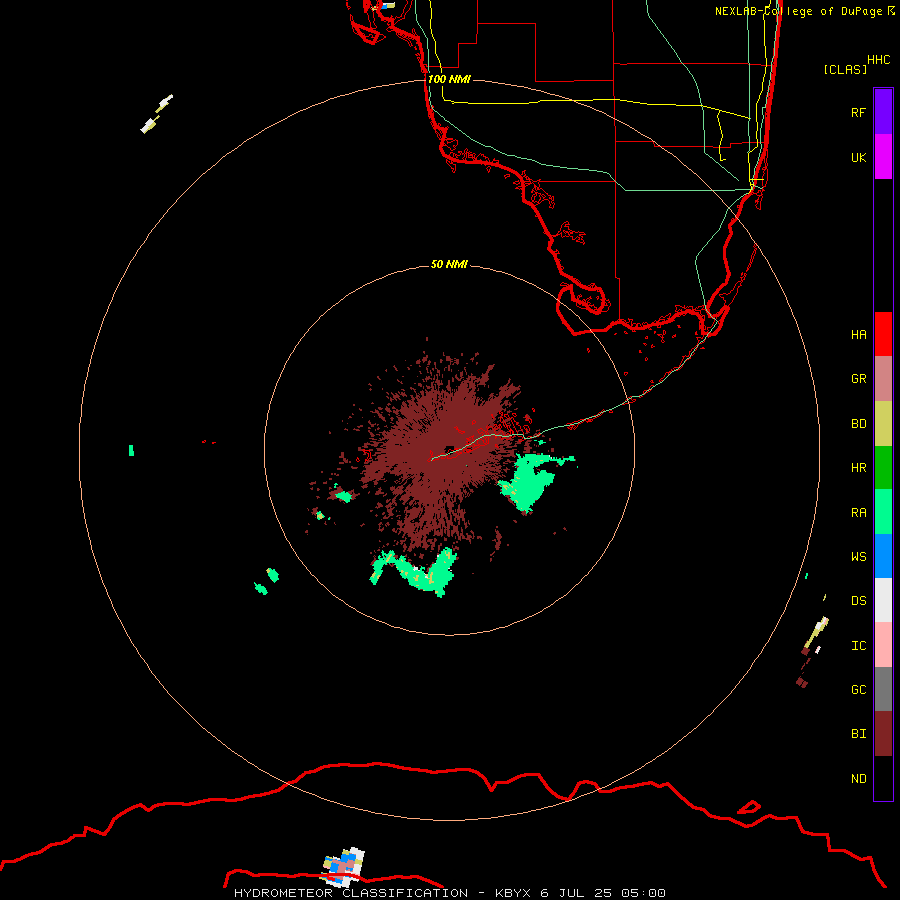Click the HYDROMETEOR CLASSIFICATION title text
The image size is (900, 900).
[351, 893]
